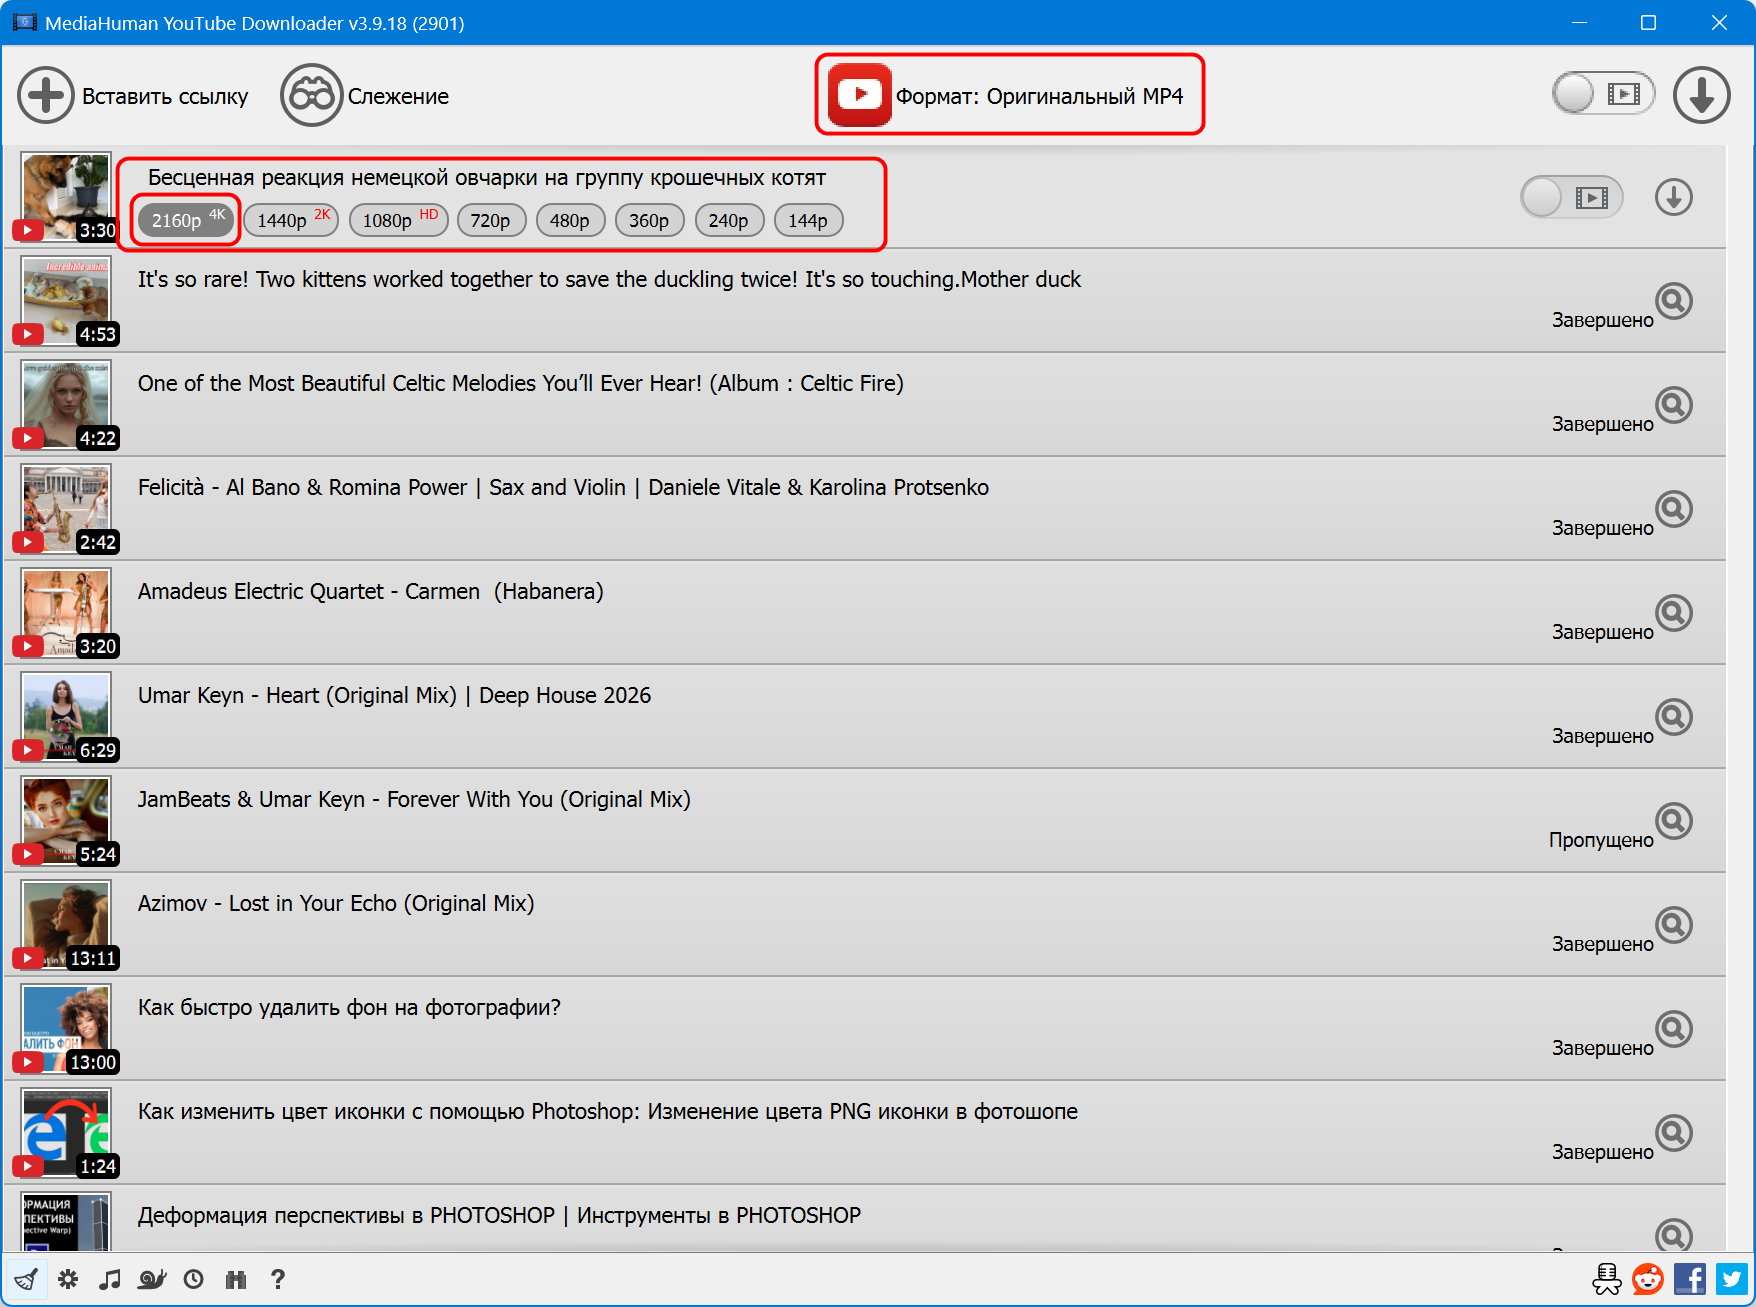1756x1307 pixels.
Task: Choose the 1080p HD quality option
Action: click(x=398, y=220)
